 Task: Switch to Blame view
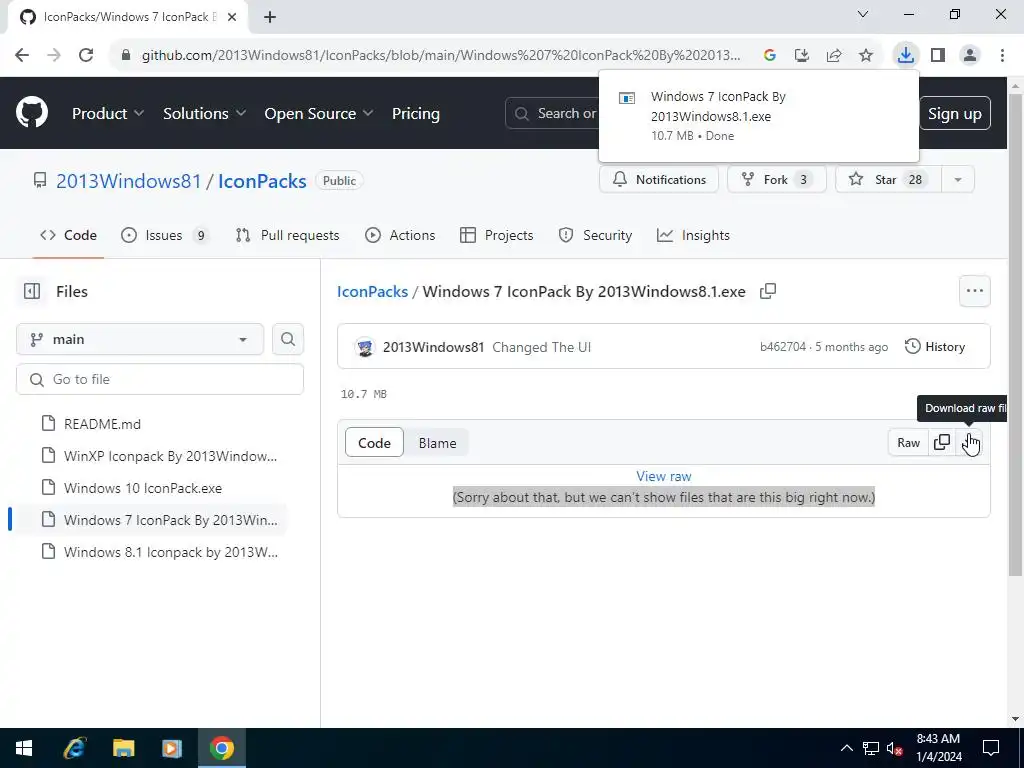click(438, 443)
